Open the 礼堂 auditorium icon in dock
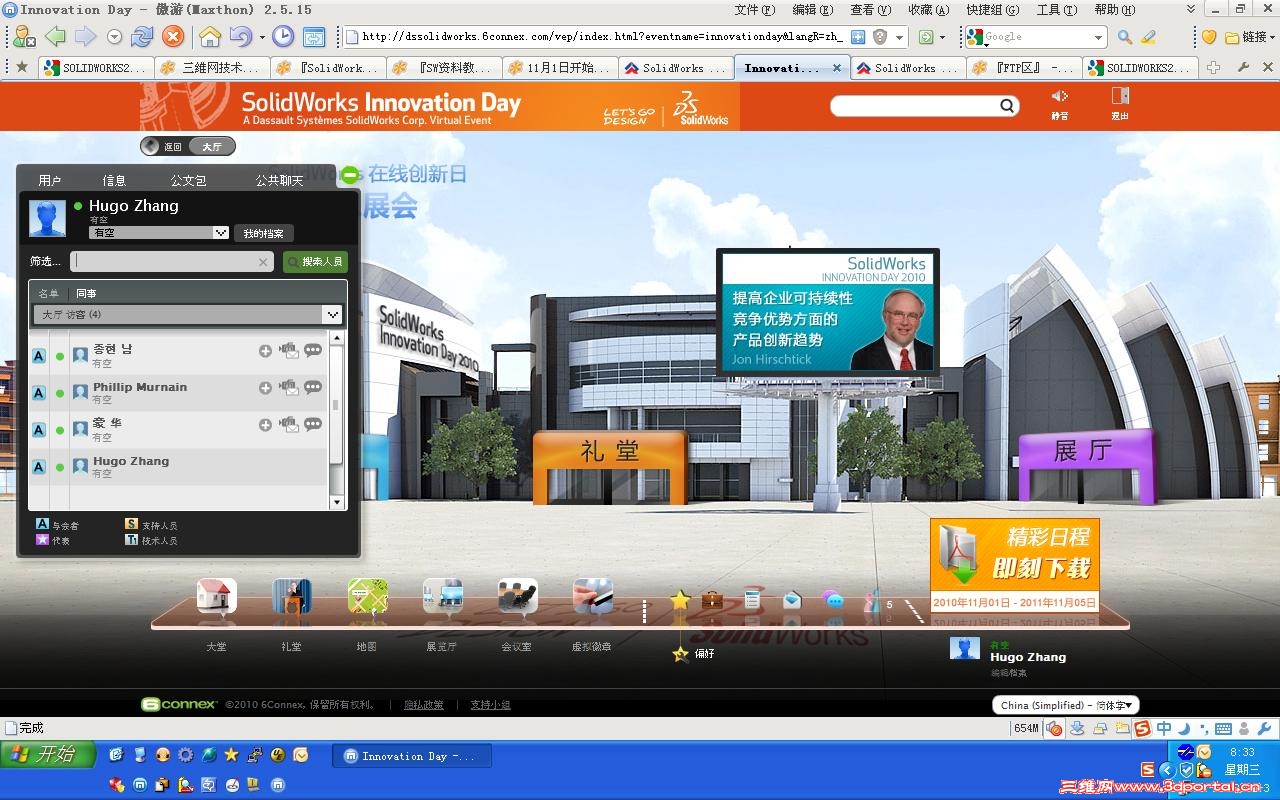The image size is (1280, 800). [x=292, y=596]
